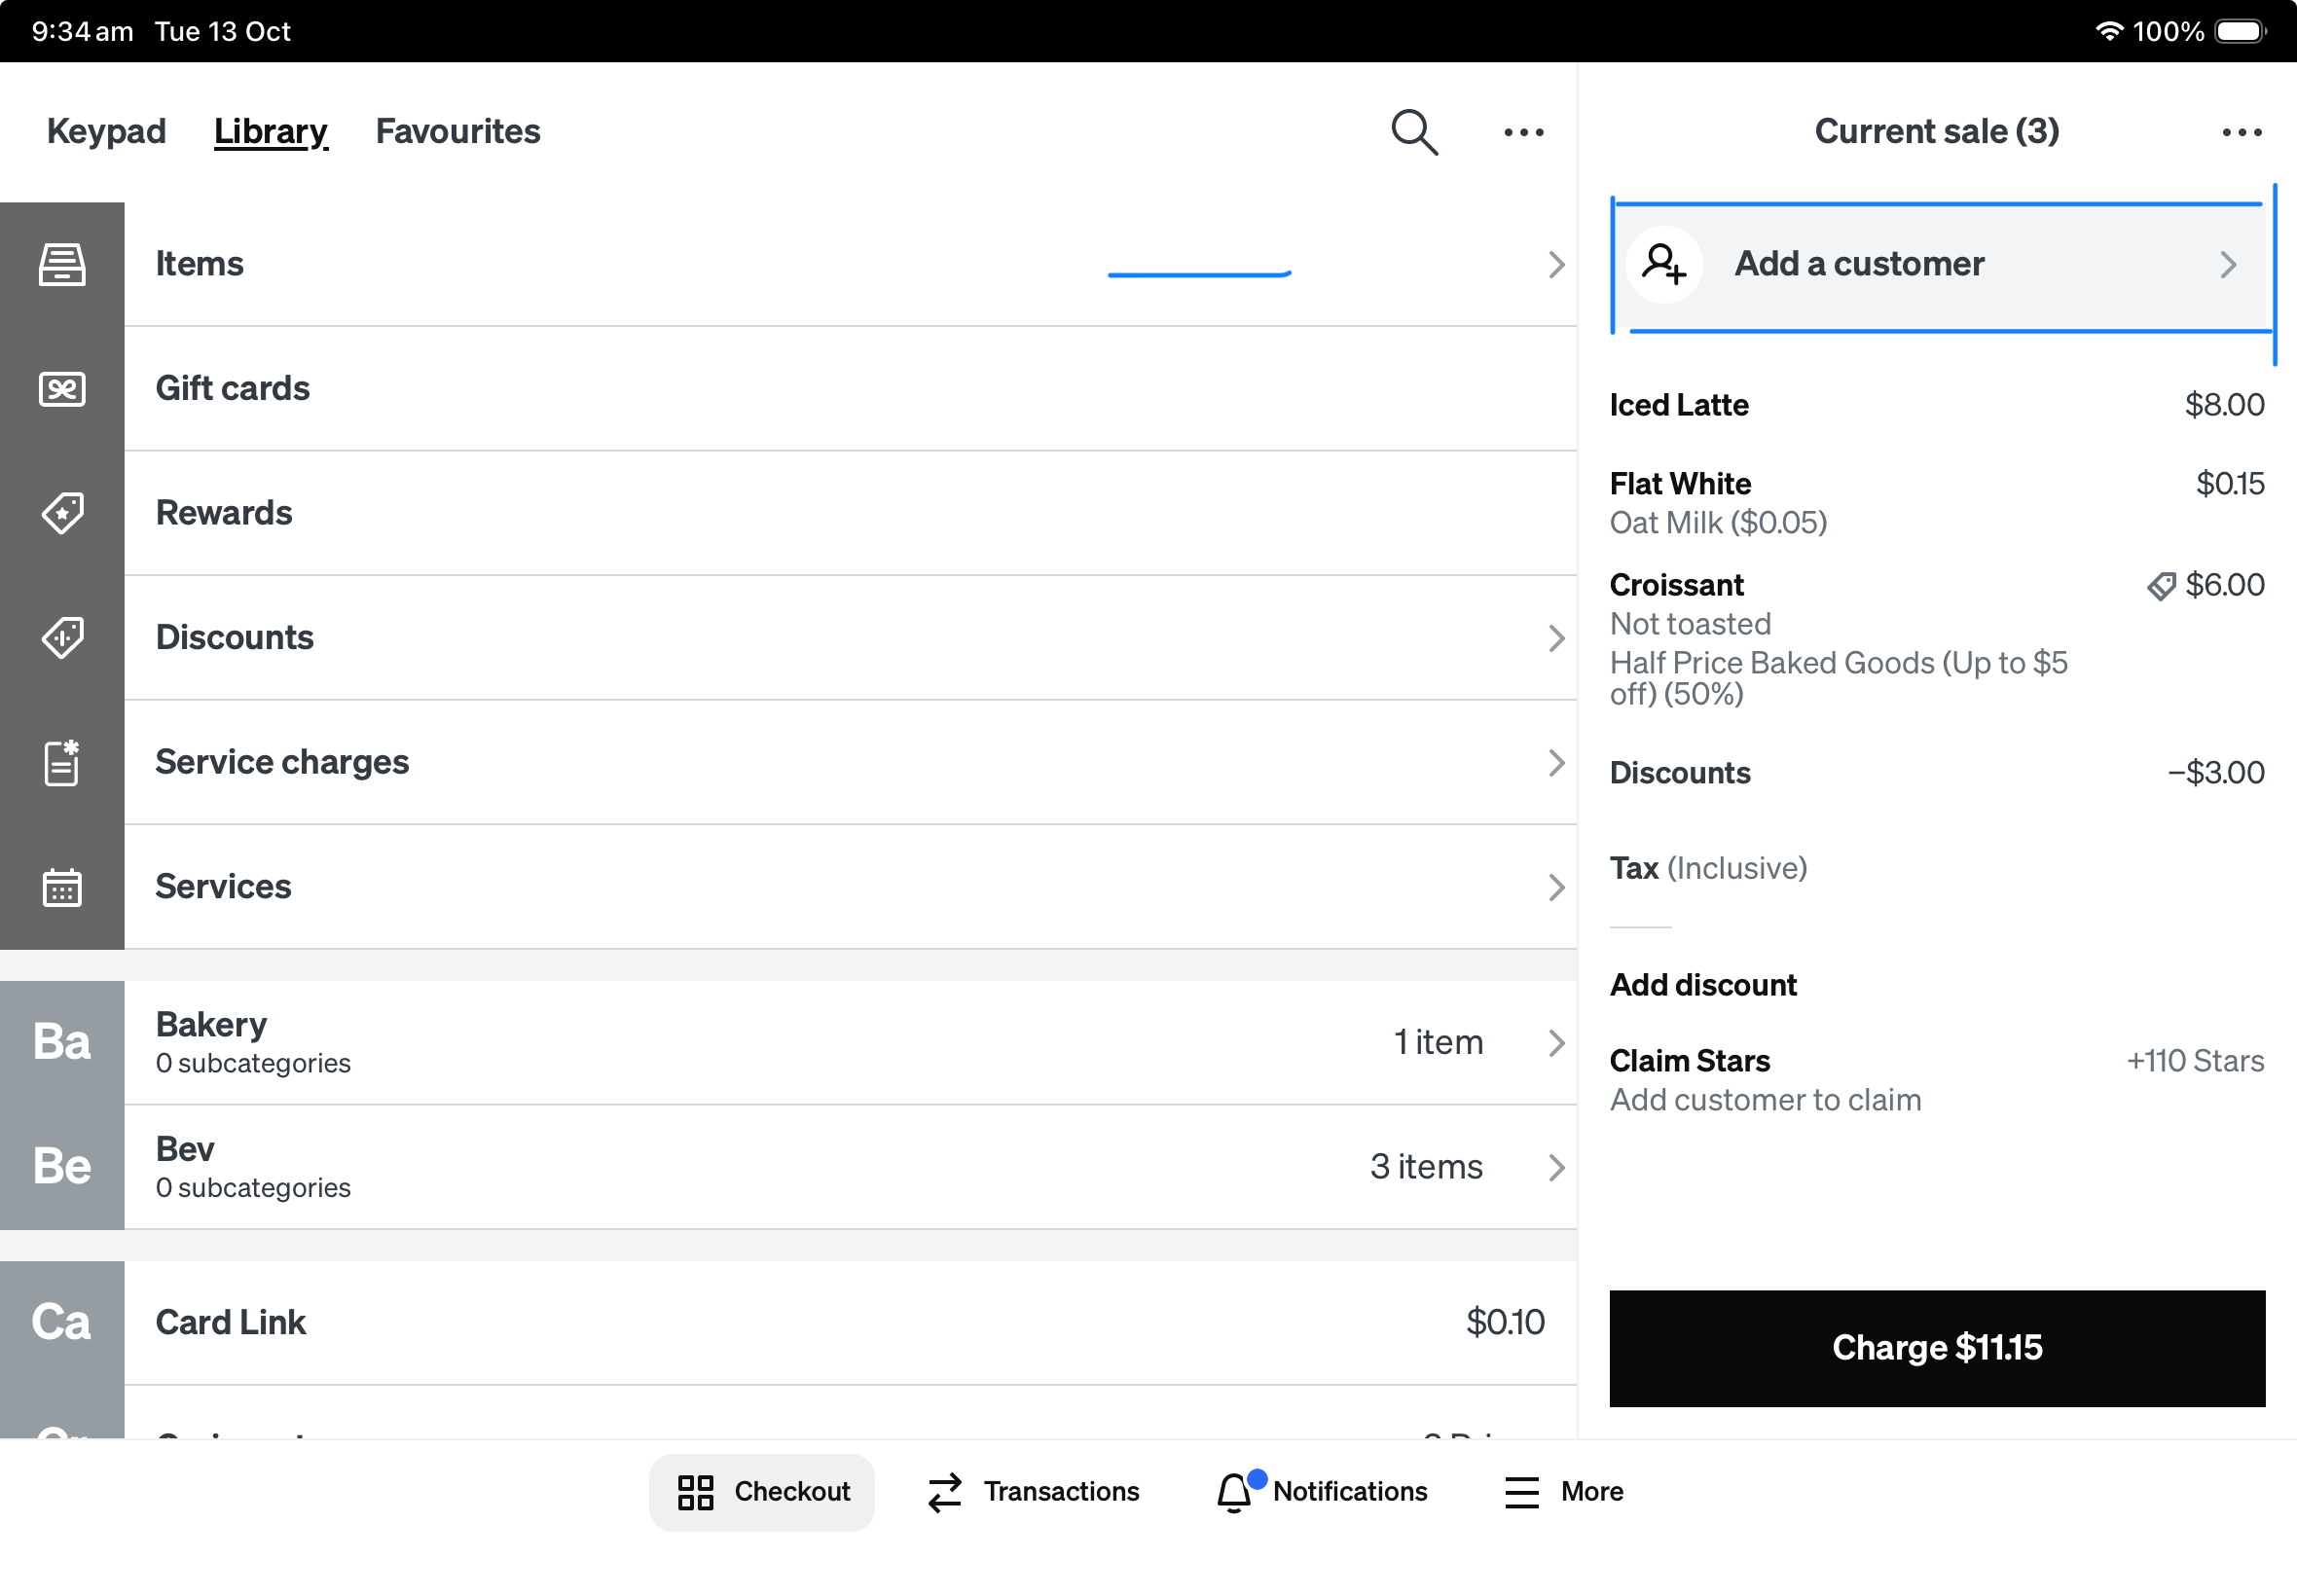This screenshot has height=1596, width=2297.
Task: Open the Current sale three-dot menu
Action: click(2241, 132)
